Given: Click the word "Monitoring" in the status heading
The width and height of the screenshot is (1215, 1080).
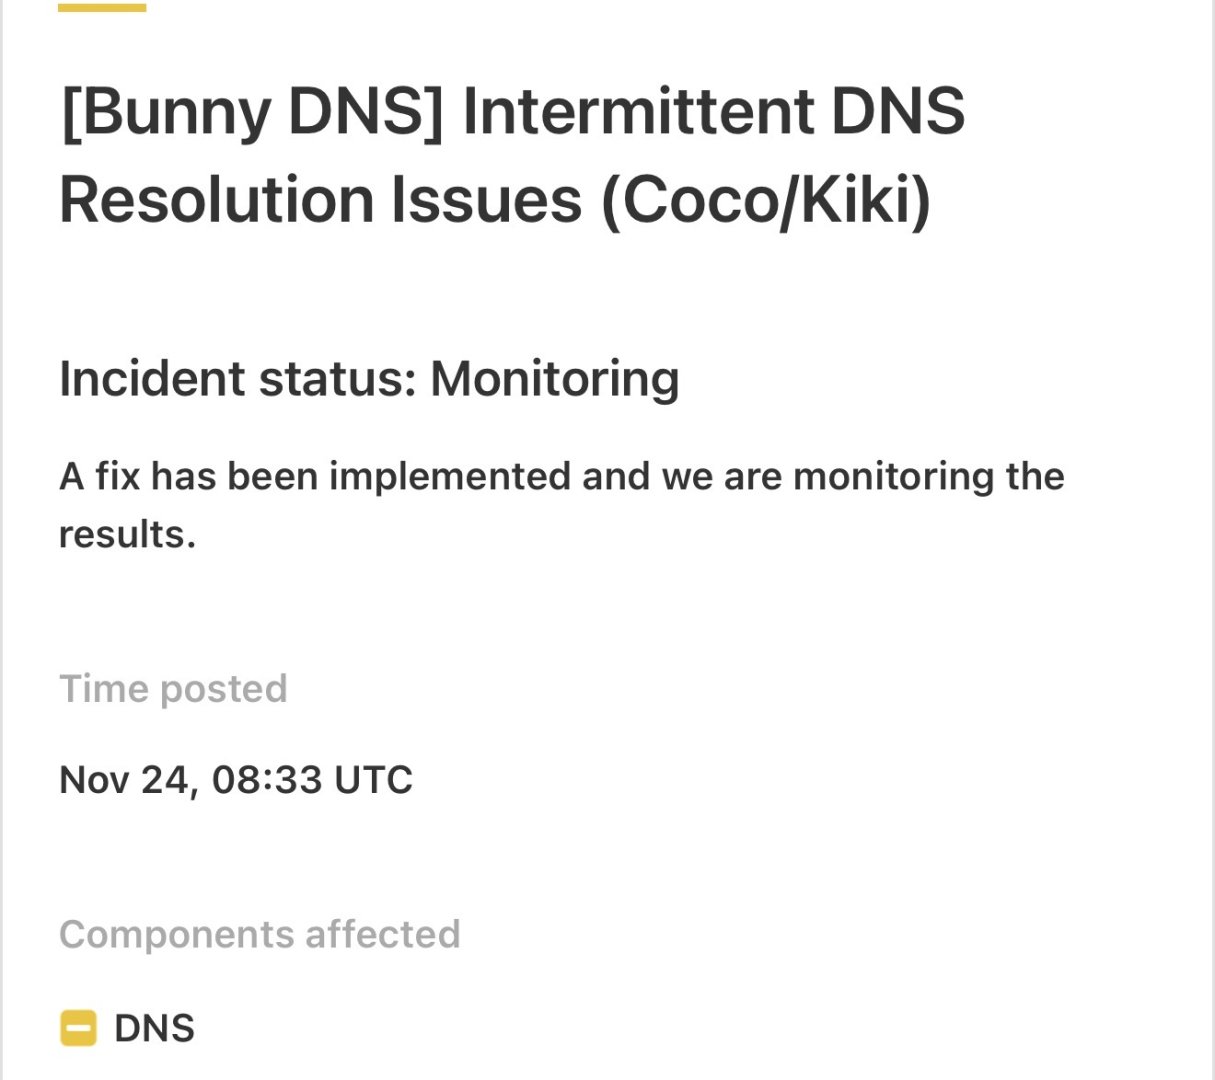Looking at the screenshot, I should tap(554, 379).
